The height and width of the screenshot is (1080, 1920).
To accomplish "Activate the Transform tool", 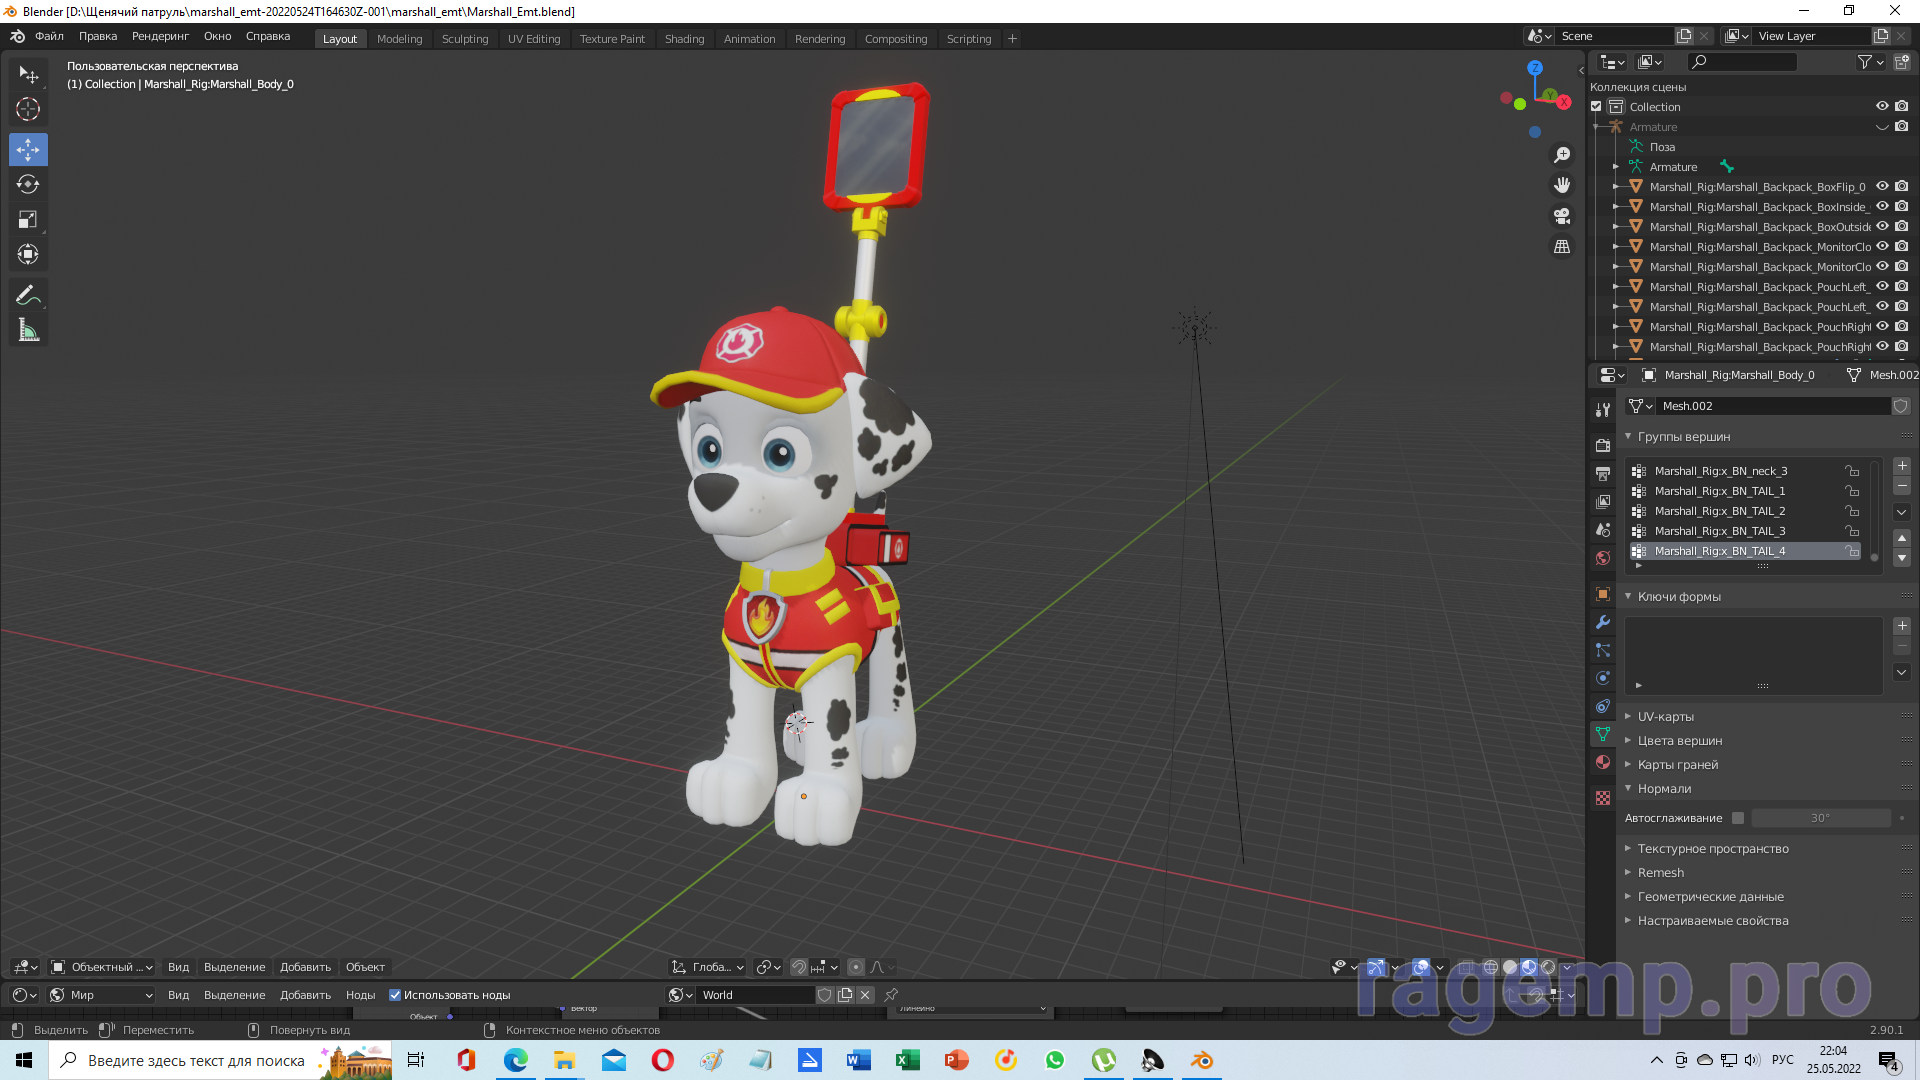I will (28, 254).
